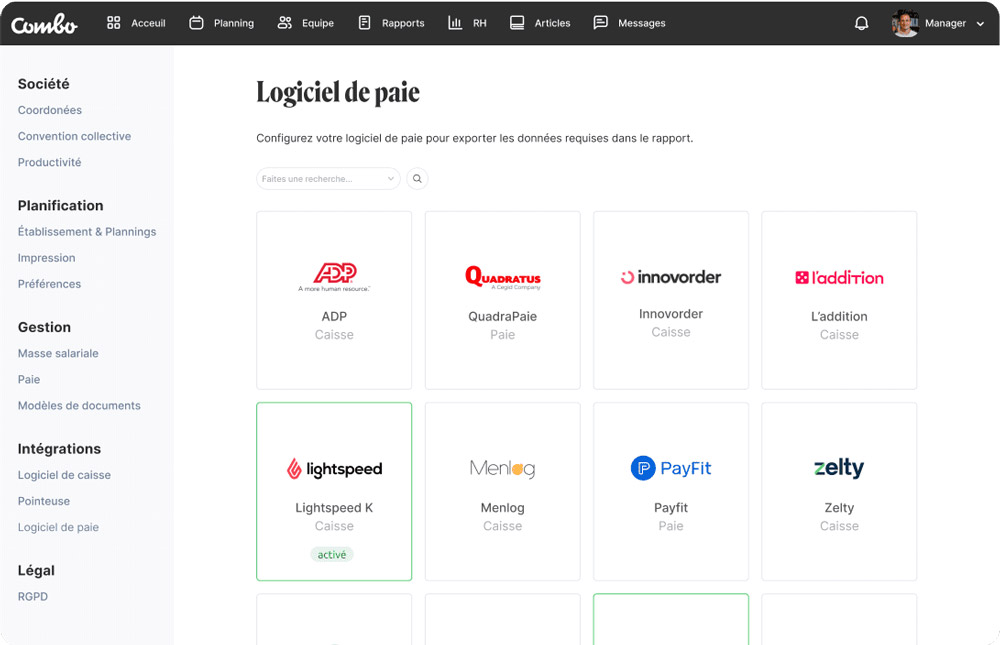Click the Société section heading
Screen dimensions: 1000x645
(x=43, y=84)
